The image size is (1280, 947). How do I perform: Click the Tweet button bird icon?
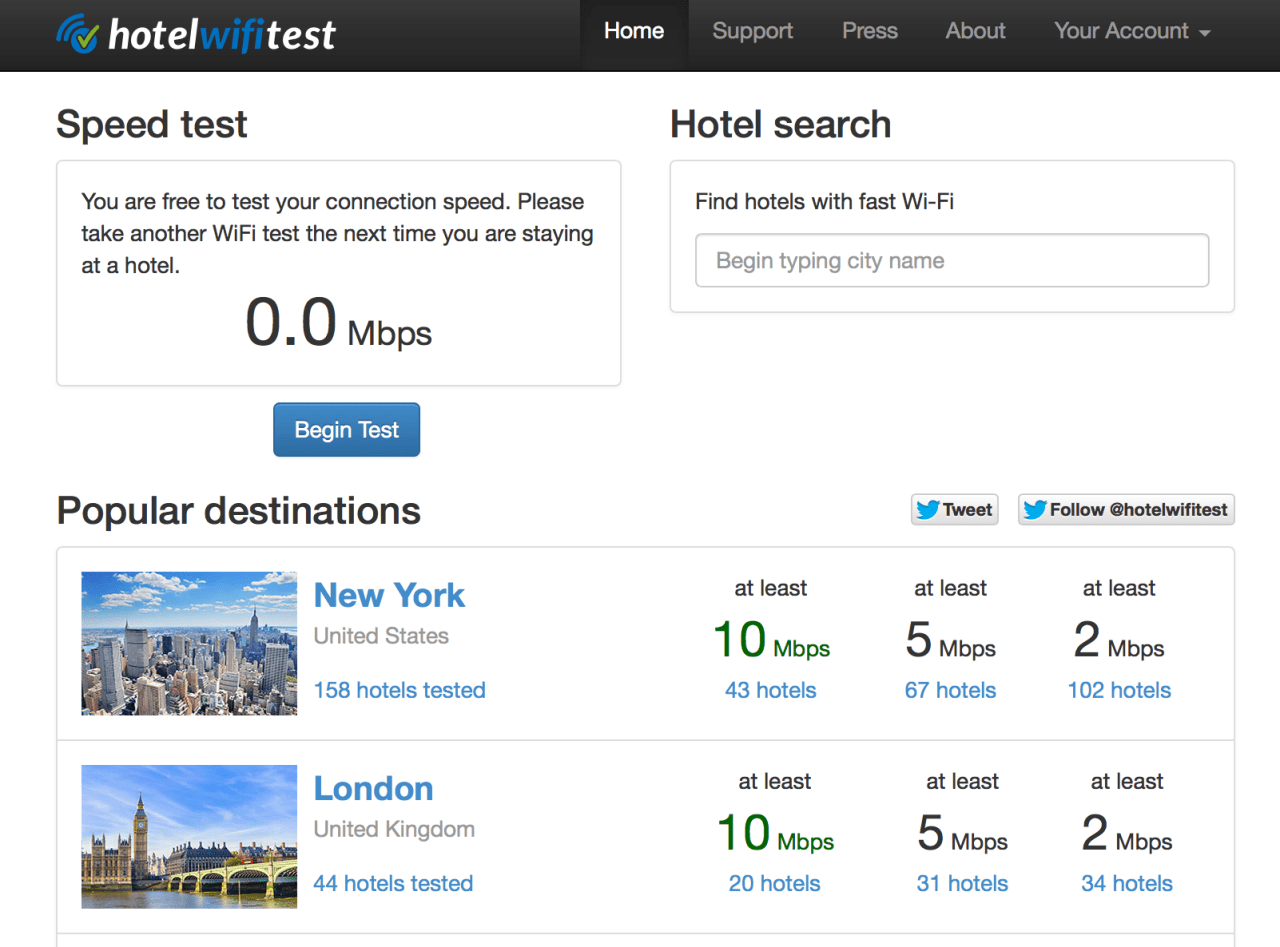(x=927, y=510)
